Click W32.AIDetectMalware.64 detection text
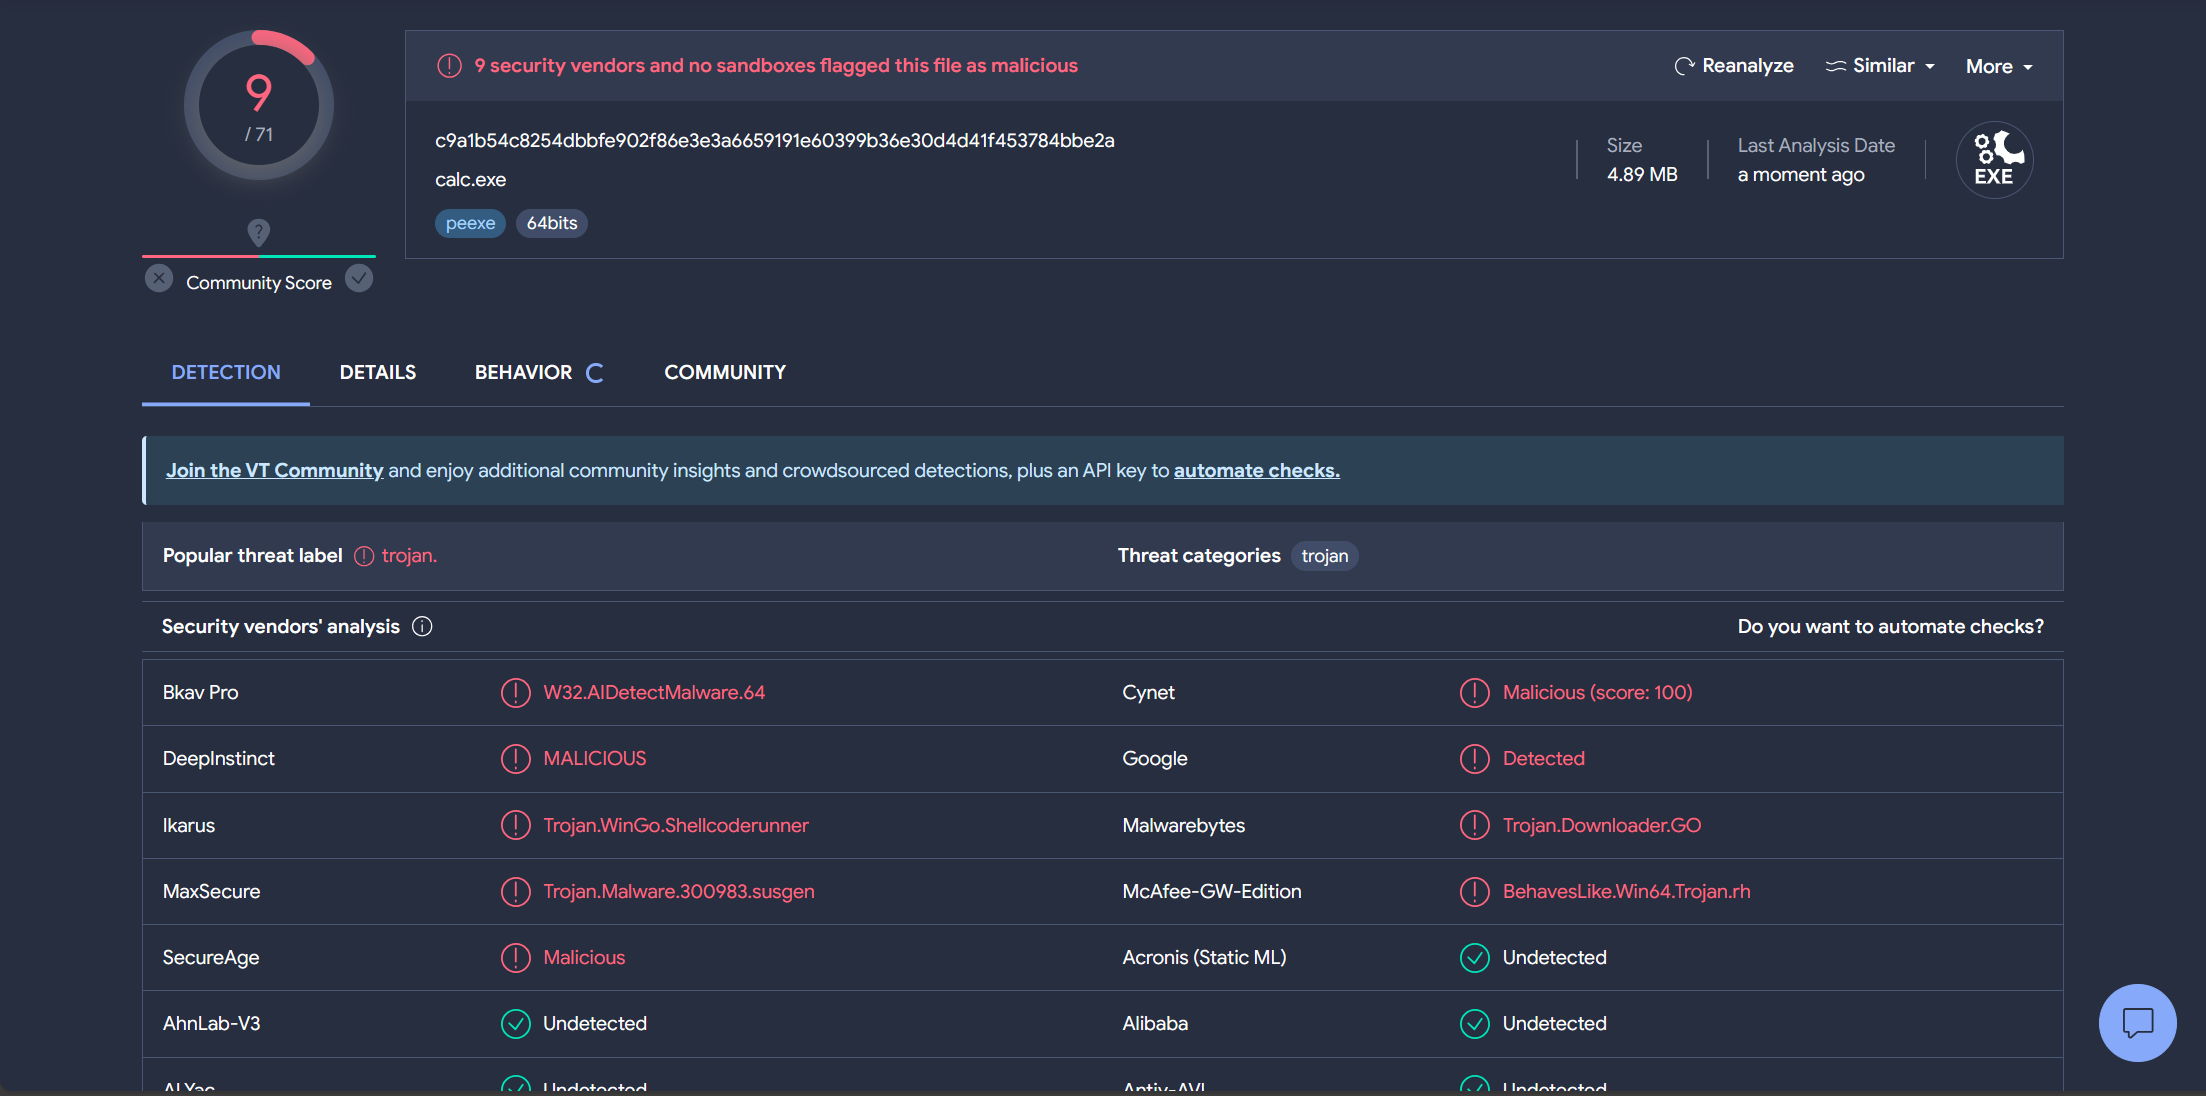Image resolution: width=2206 pixels, height=1096 pixels. point(654,693)
